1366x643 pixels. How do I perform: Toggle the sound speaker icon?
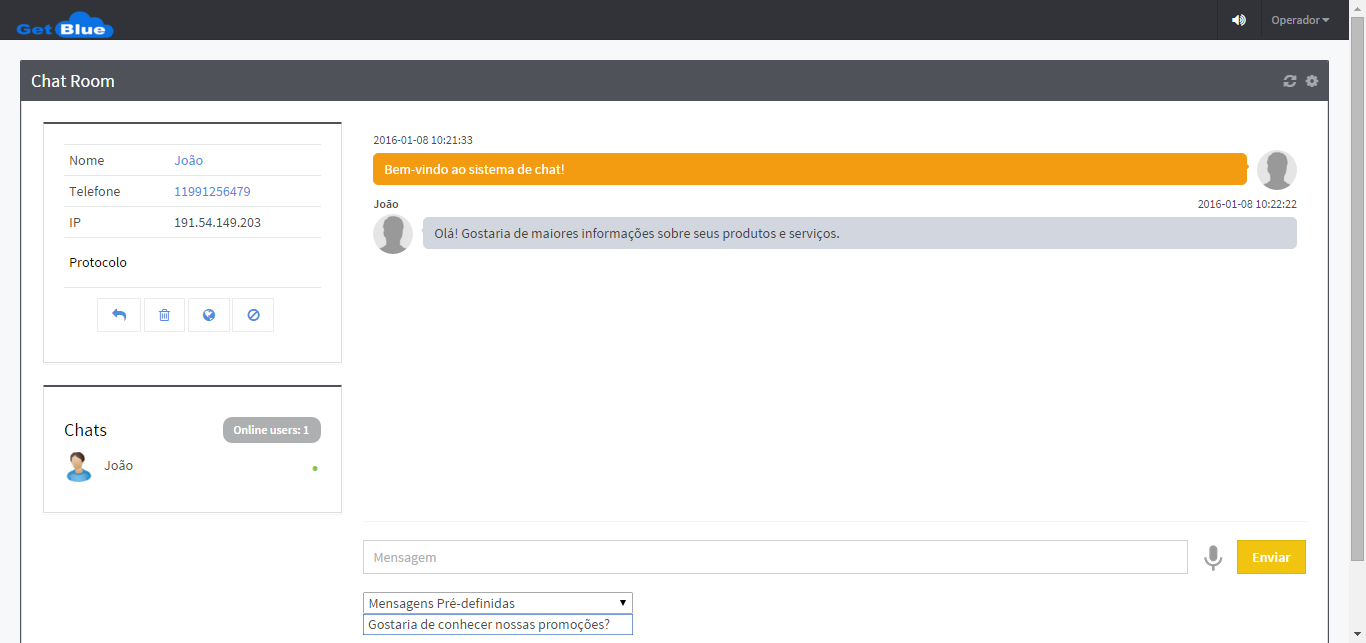(x=1239, y=20)
